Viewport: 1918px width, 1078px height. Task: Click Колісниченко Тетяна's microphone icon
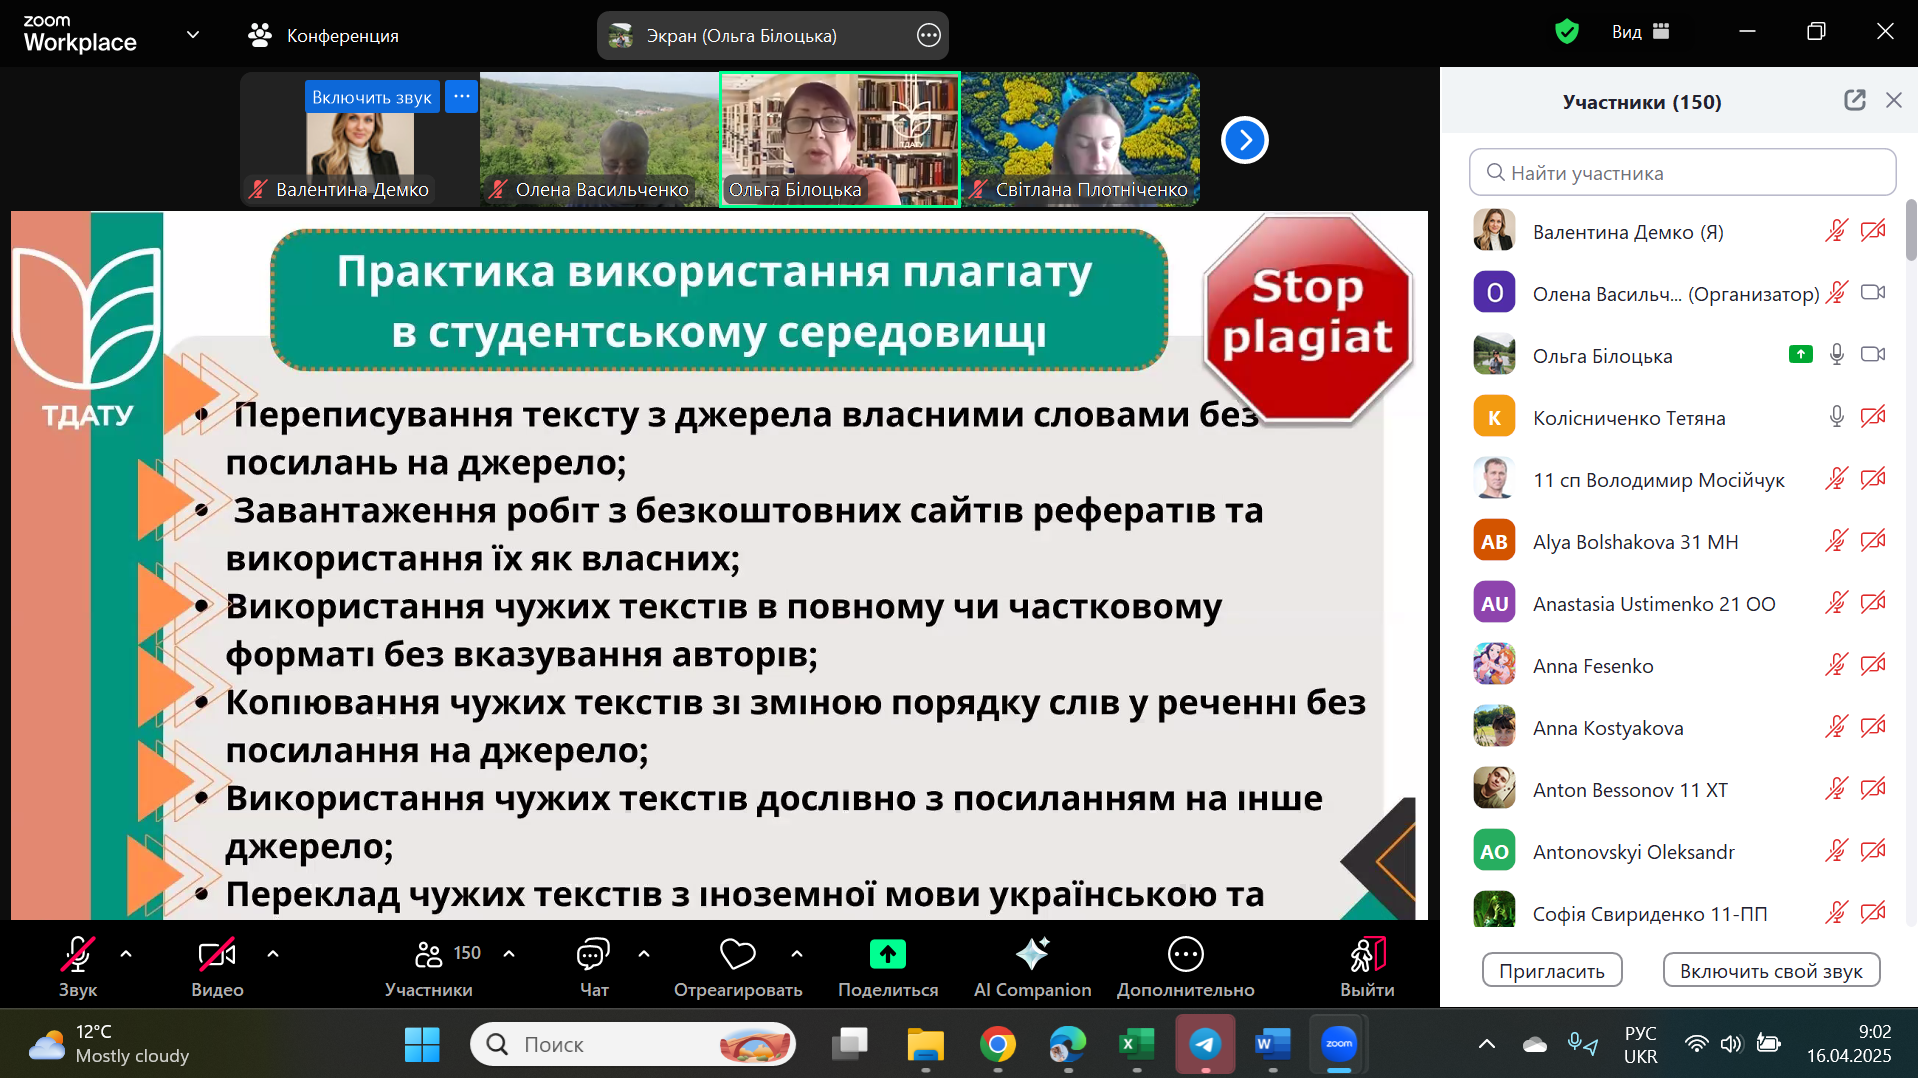click(x=1837, y=417)
